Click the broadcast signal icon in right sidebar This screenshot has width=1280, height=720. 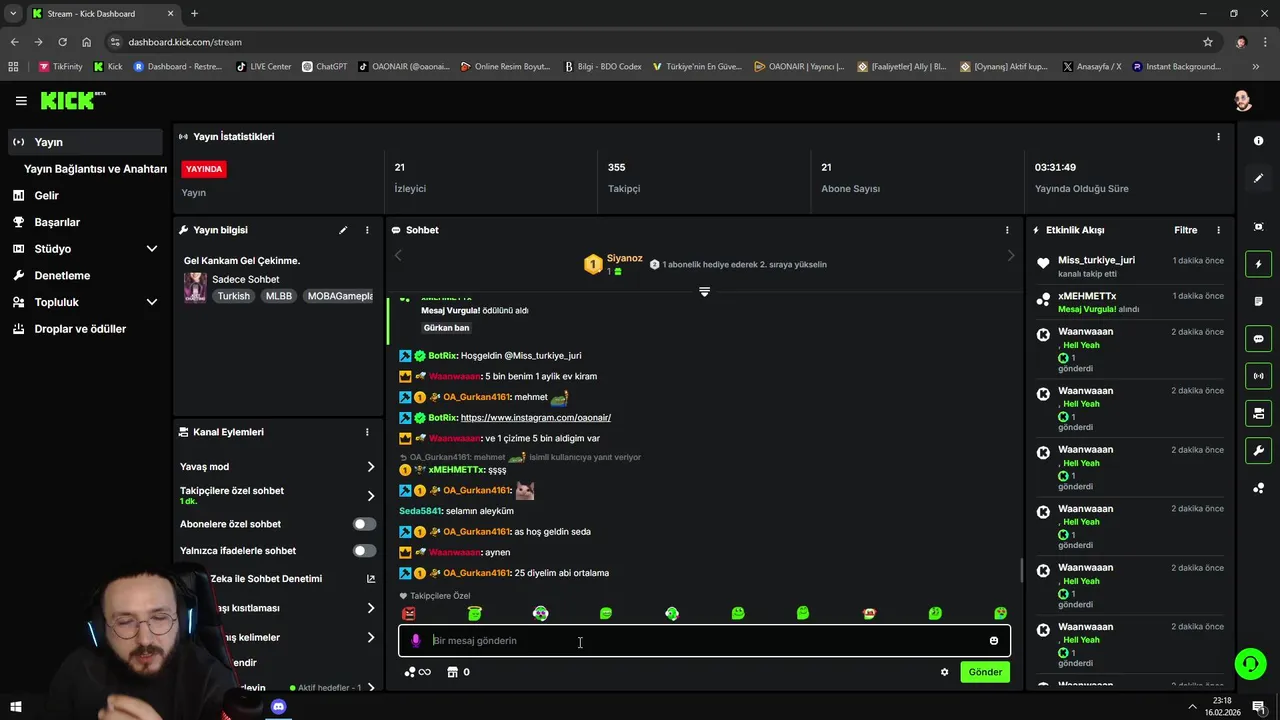[x=1258, y=376]
